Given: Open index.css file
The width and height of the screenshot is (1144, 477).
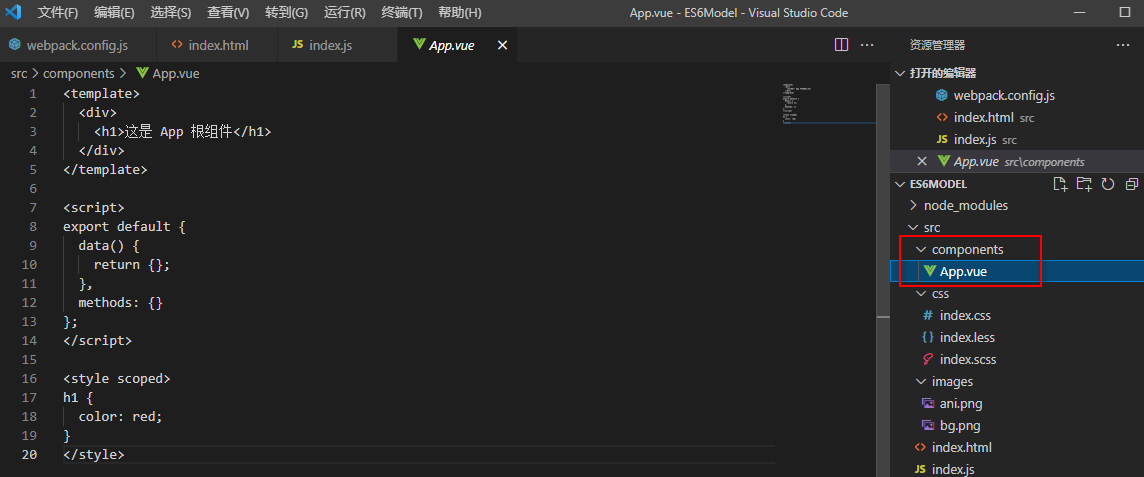Looking at the screenshot, I should coord(1017,316).
